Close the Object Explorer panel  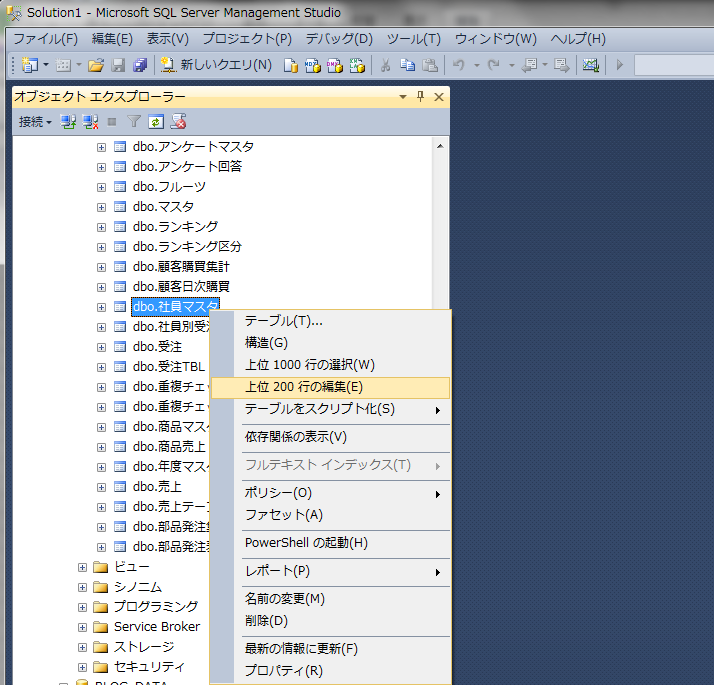pyautogui.click(x=439, y=97)
